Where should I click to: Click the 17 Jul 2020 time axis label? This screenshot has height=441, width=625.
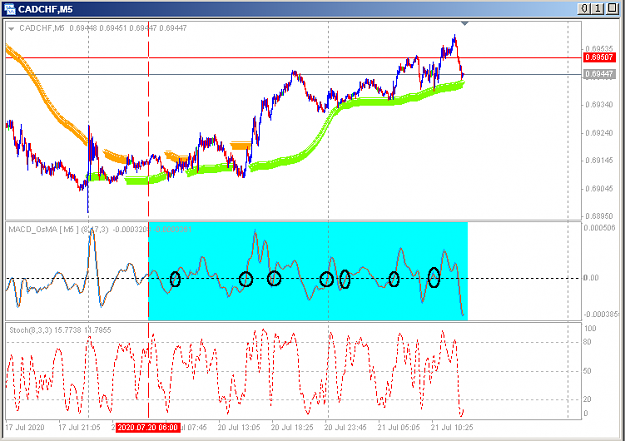(25, 427)
